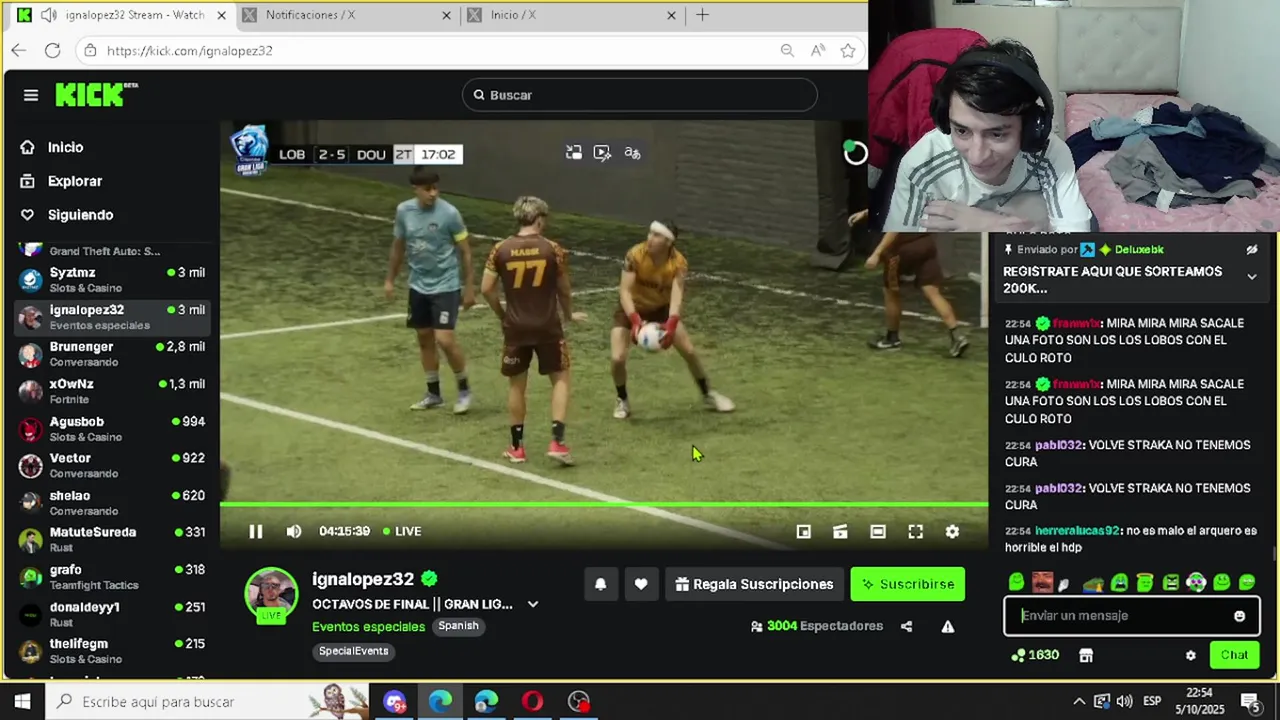Viewport: 1280px width, 720px height.
Task: Open MatuteSureda Rust channel in sidebar
Action: [x=113, y=540]
